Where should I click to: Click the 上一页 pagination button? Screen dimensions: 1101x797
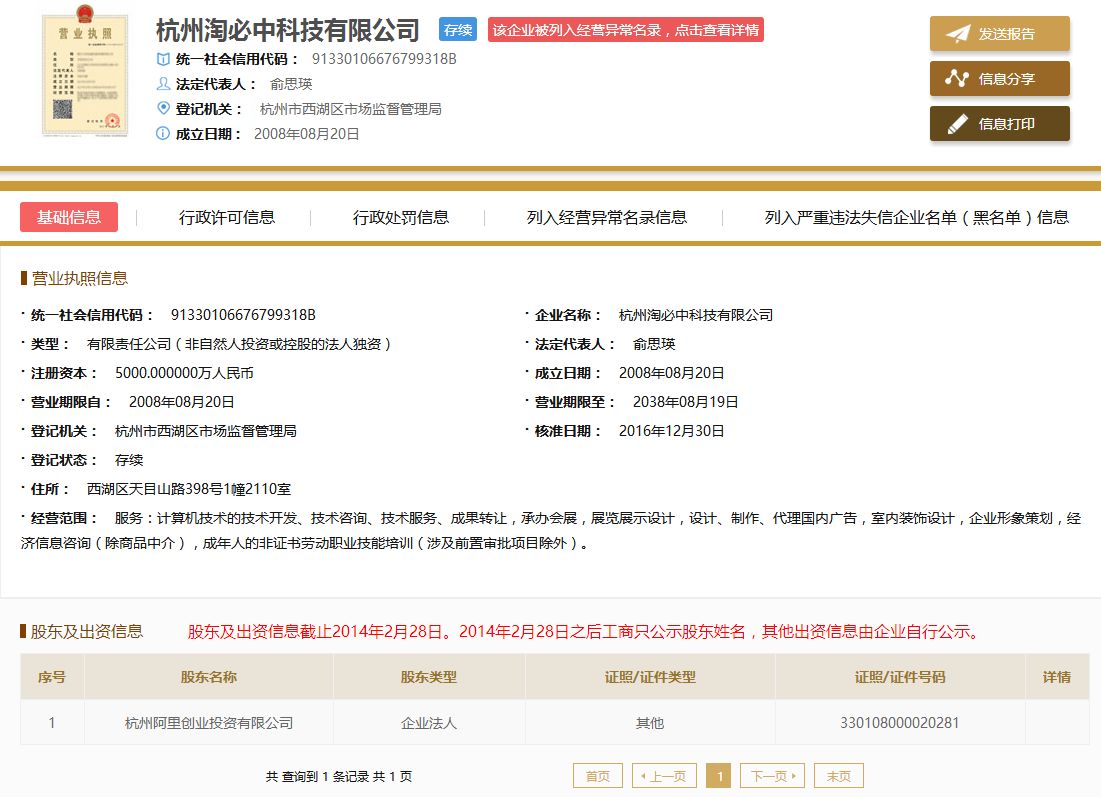pyautogui.click(x=664, y=776)
